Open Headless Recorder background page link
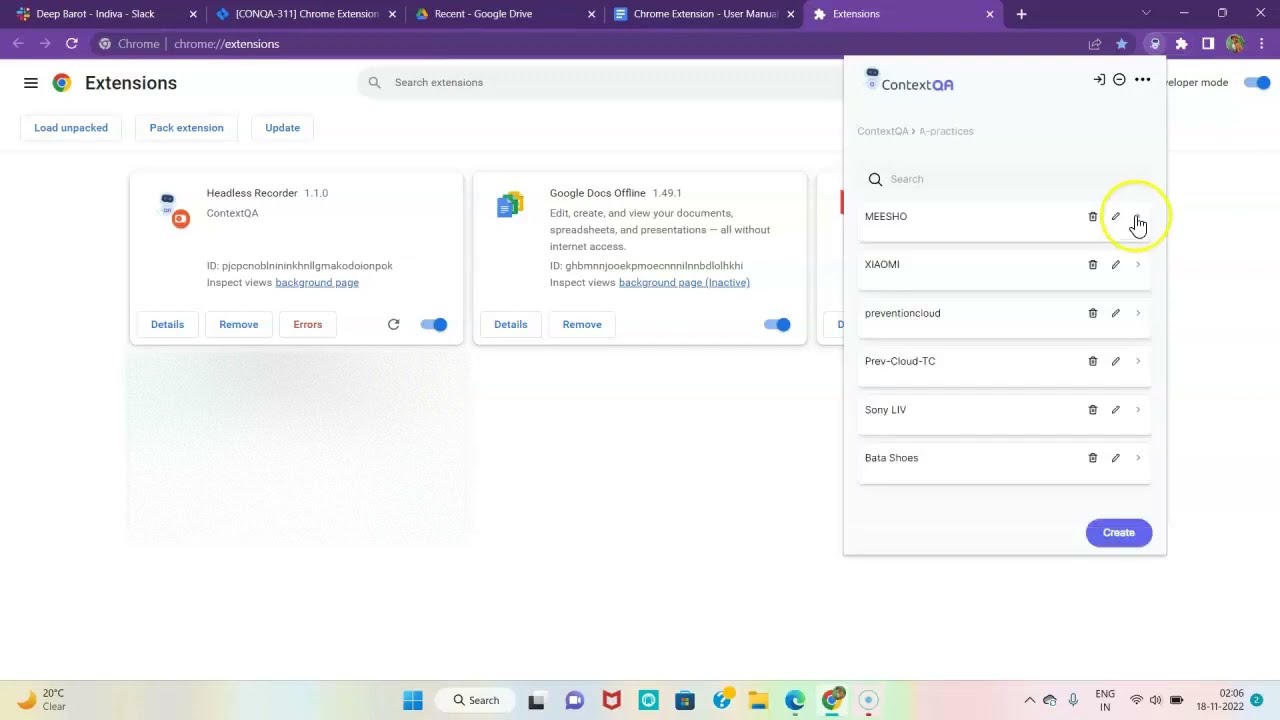The height and width of the screenshot is (720, 1280). (317, 283)
